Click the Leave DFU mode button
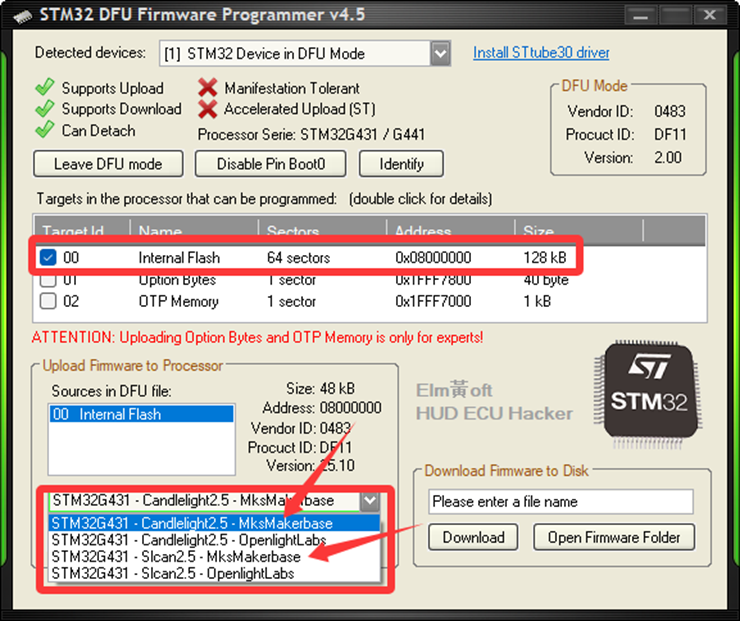The width and height of the screenshot is (740, 621). point(108,164)
